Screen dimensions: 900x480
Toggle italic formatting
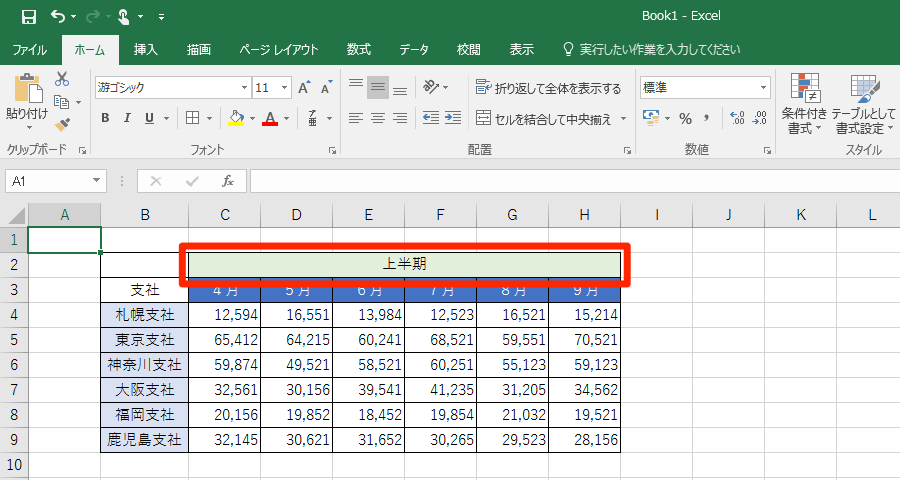click(x=128, y=118)
